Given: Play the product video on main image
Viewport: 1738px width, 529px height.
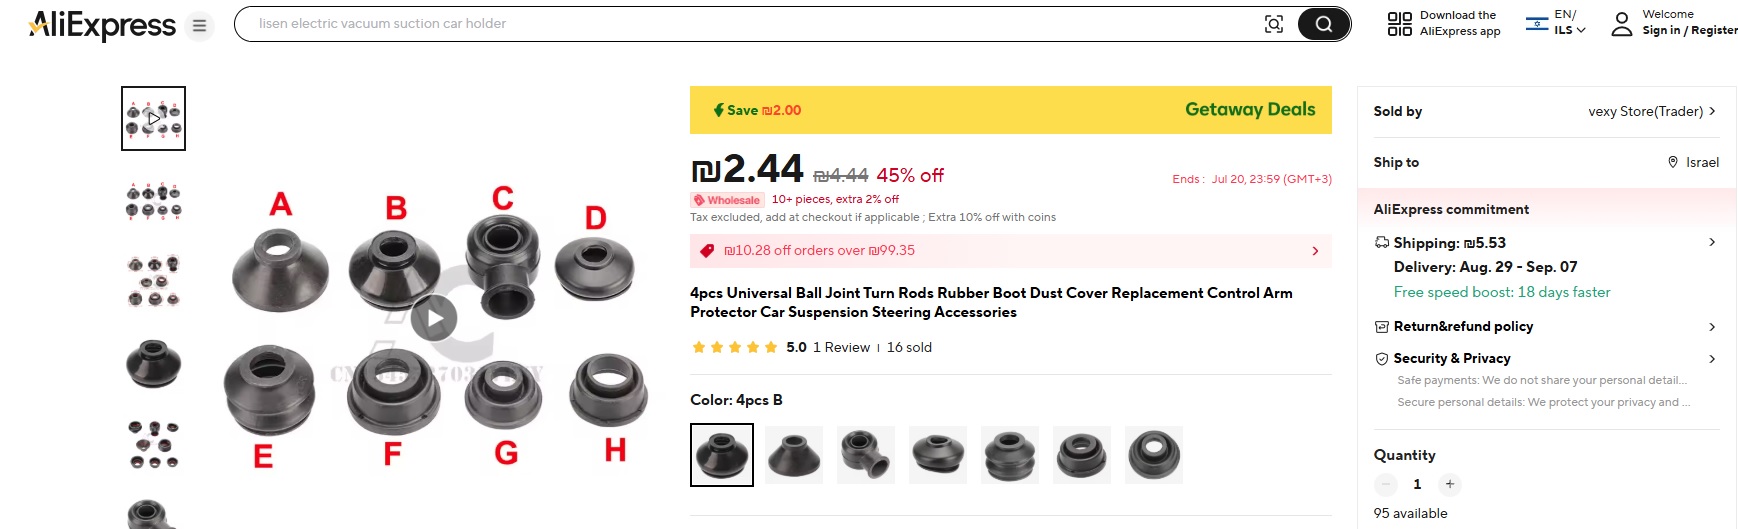Looking at the screenshot, I should click(x=434, y=319).
